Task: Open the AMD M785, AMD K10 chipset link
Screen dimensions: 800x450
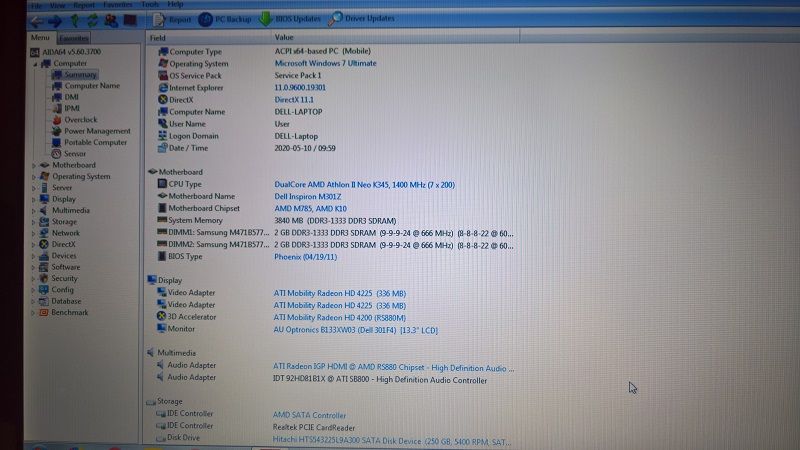Action: (310, 209)
